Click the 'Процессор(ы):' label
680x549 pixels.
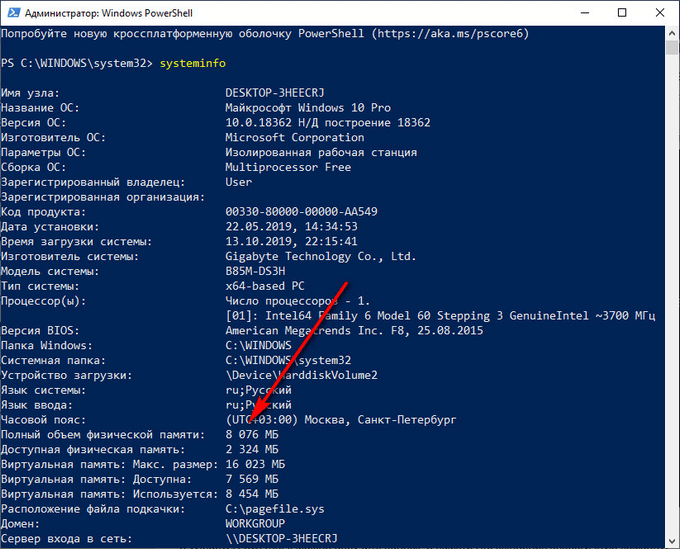pos(43,301)
